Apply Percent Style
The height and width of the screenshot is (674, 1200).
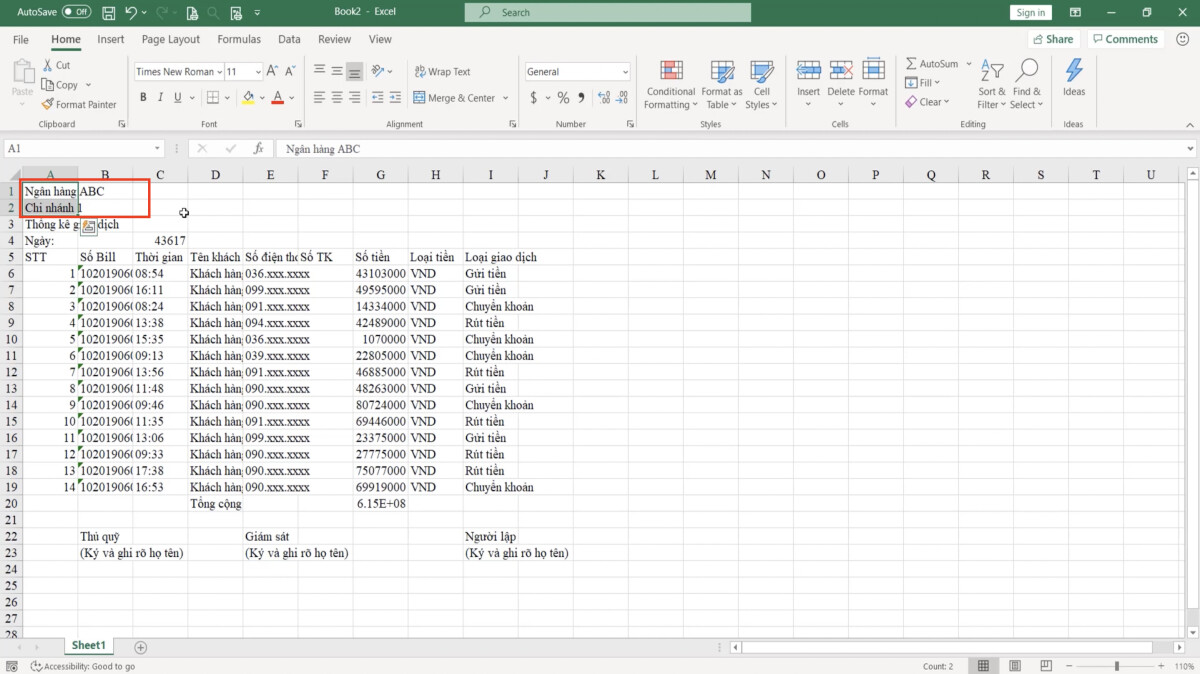563,98
